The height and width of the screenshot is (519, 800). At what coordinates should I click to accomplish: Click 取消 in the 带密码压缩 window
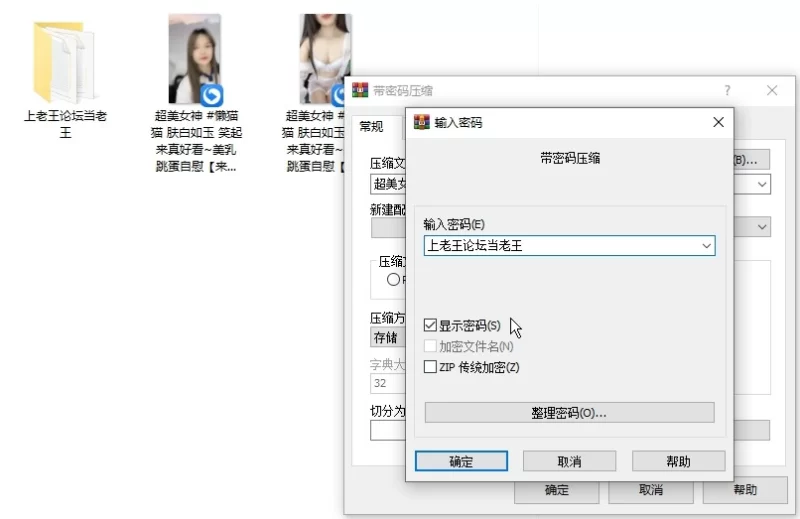pyautogui.click(x=651, y=490)
